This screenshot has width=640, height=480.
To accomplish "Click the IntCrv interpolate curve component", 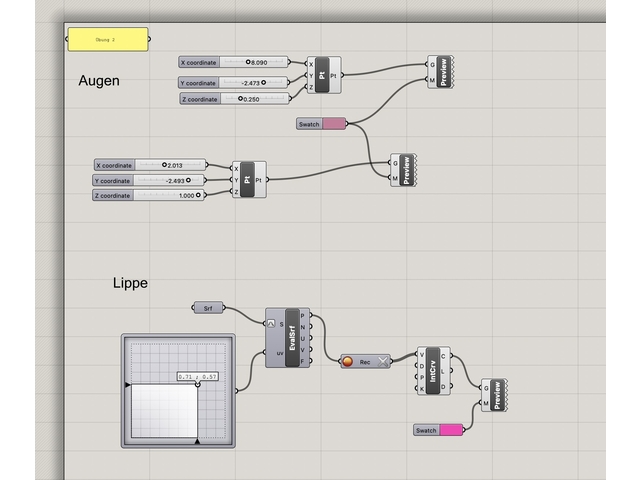I will (433, 371).
